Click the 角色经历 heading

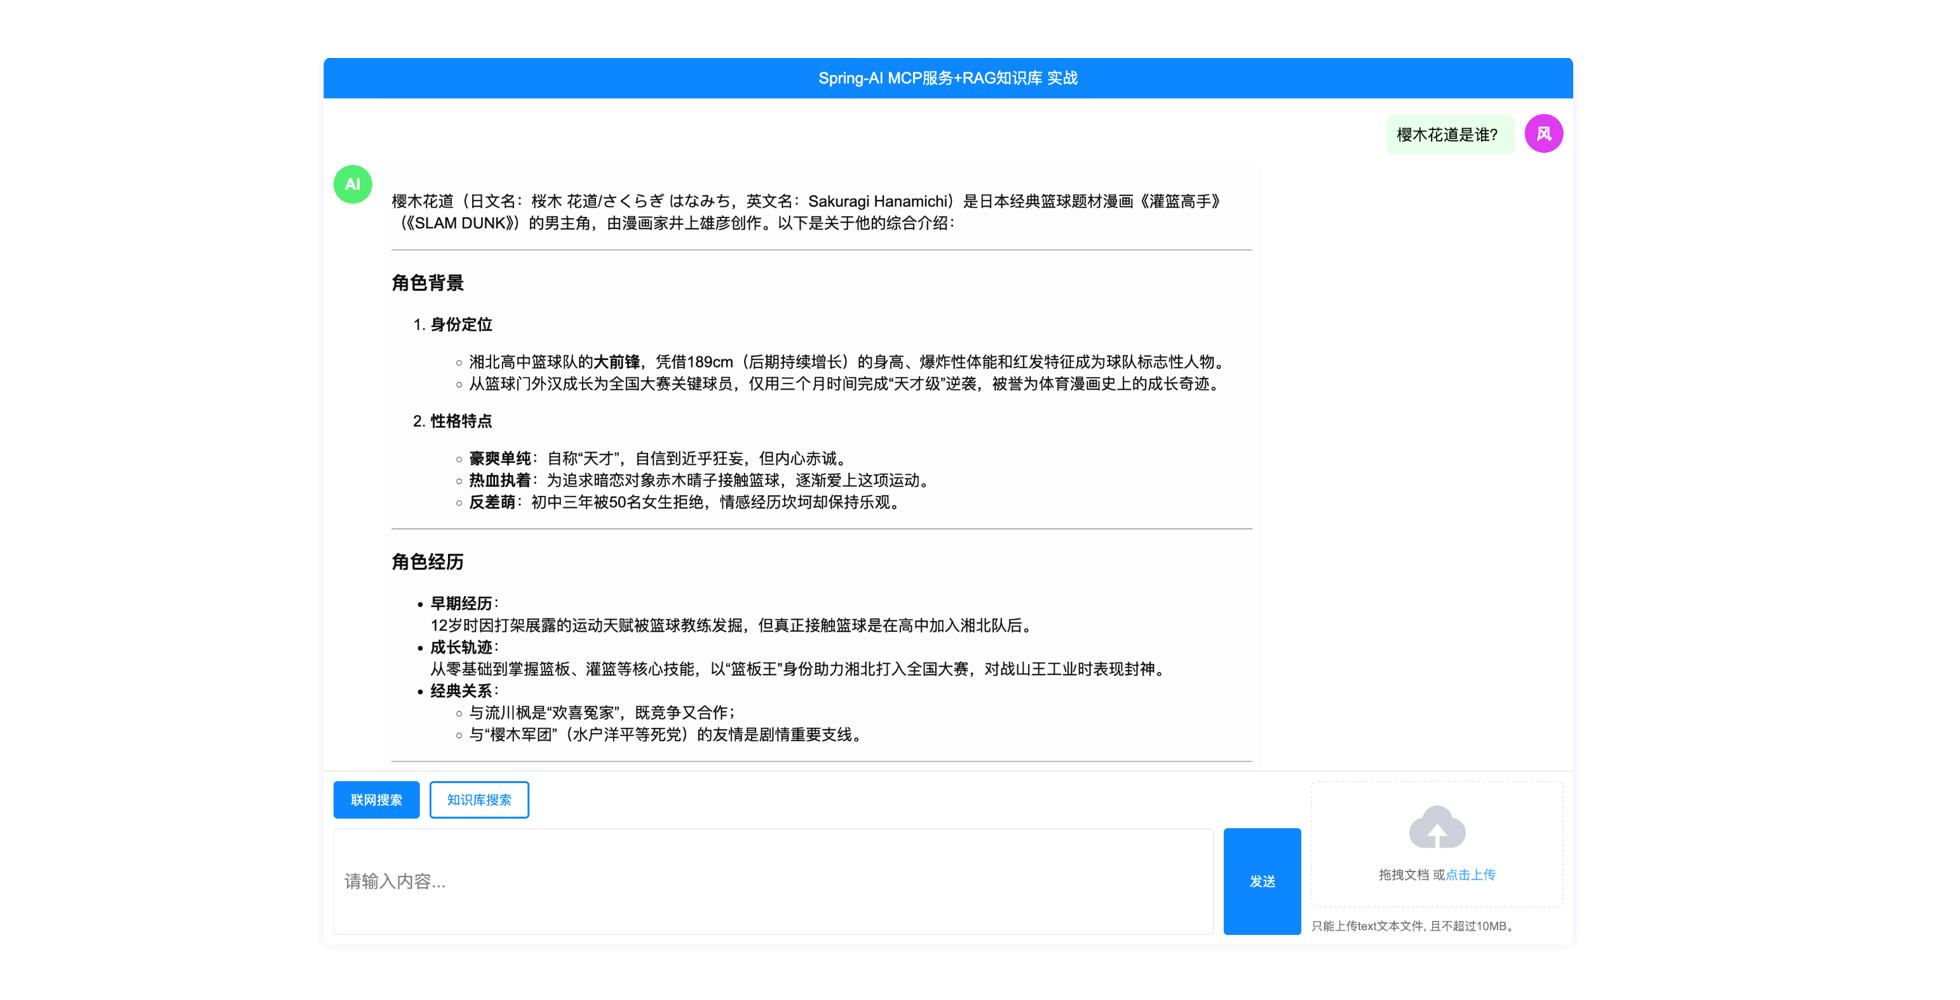point(428,562)
